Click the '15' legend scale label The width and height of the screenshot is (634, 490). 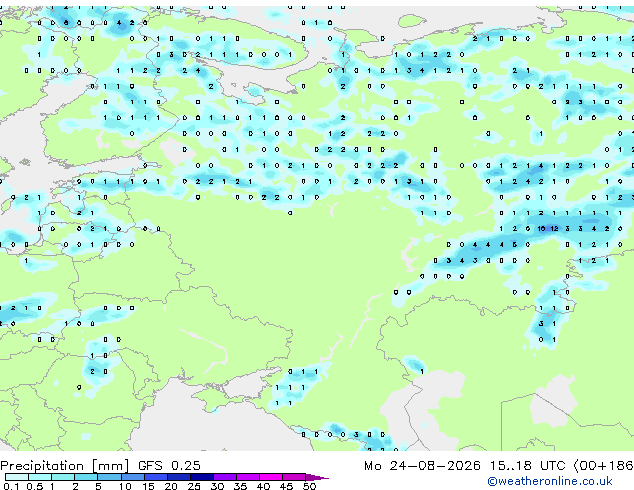148,486
